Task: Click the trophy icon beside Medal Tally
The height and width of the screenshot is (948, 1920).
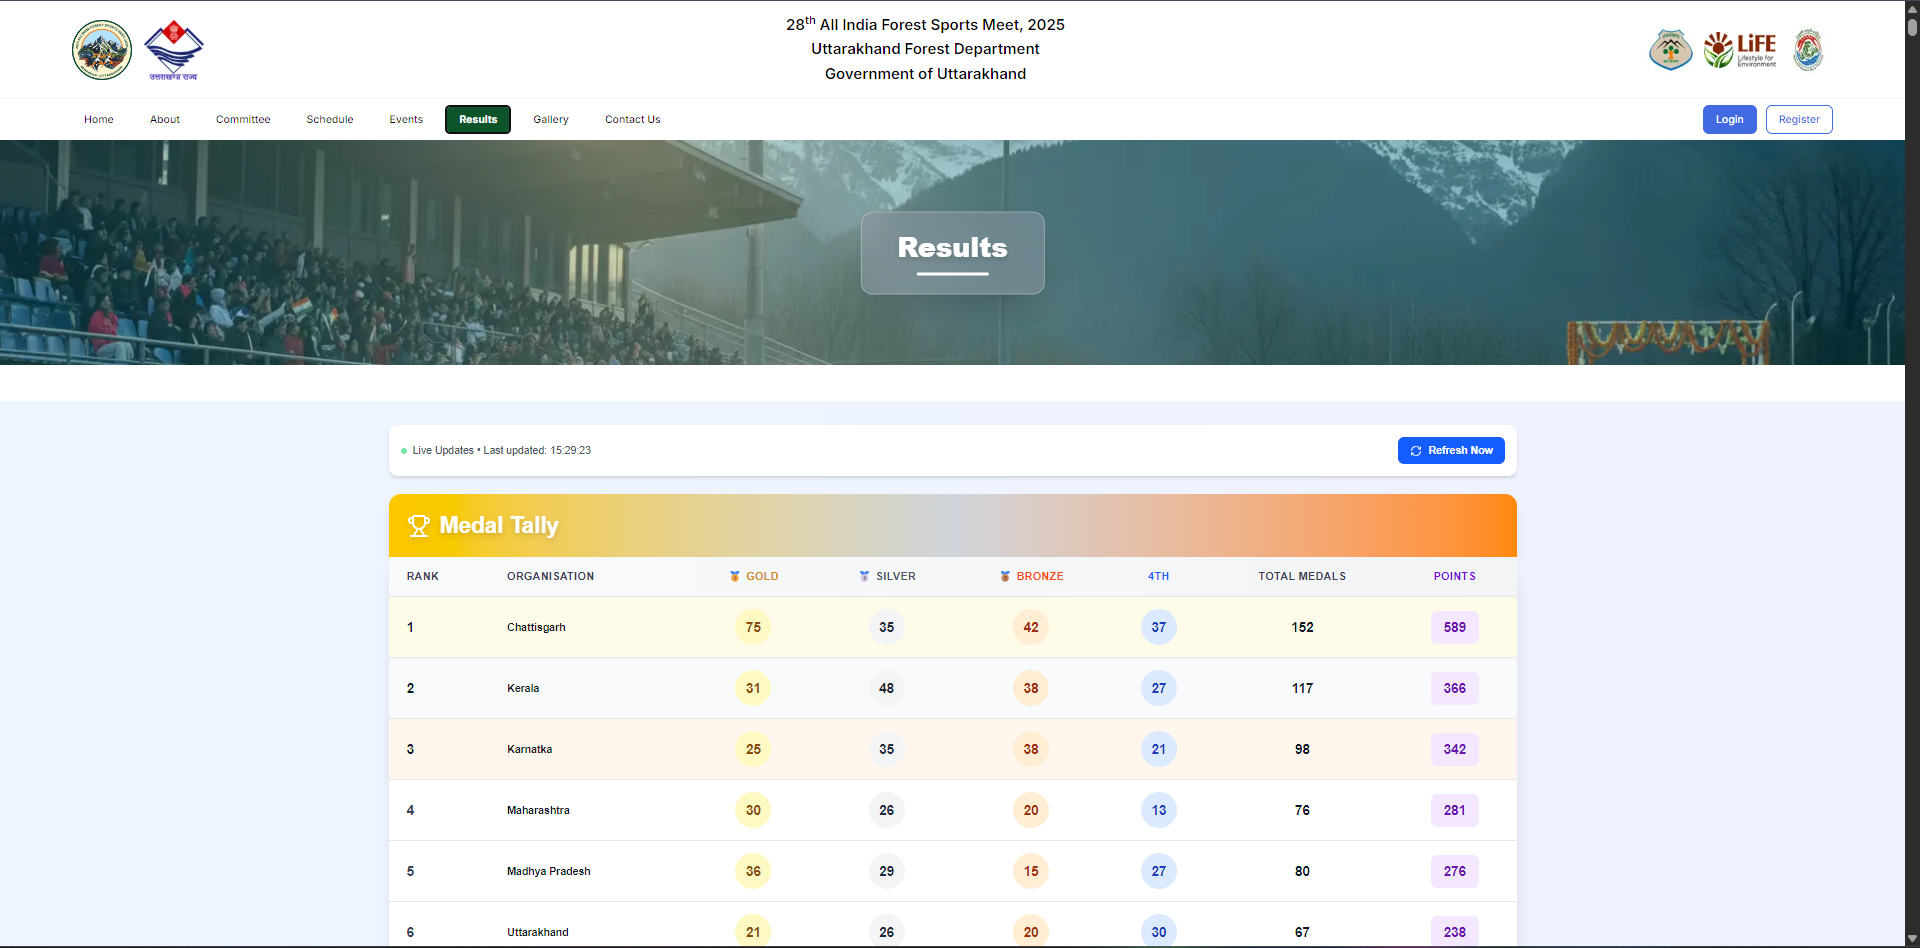Action: [419, 526]
